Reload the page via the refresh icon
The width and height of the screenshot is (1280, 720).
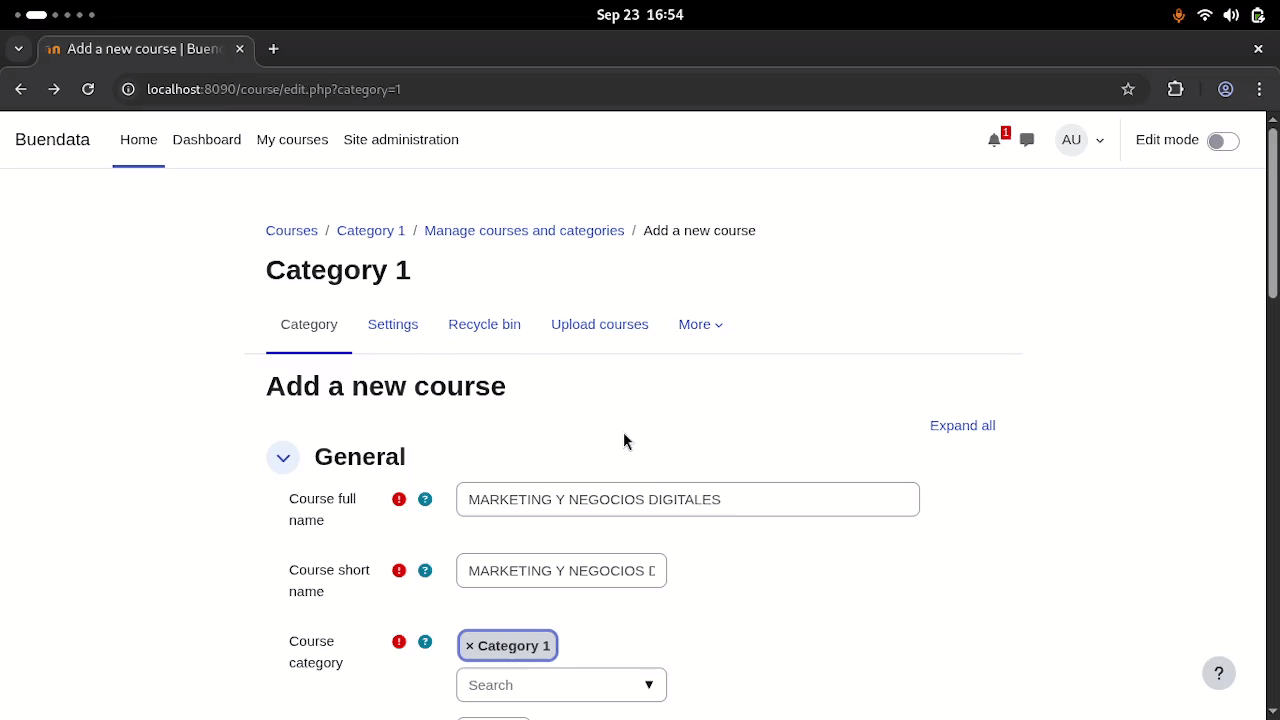tap(88, 89)
